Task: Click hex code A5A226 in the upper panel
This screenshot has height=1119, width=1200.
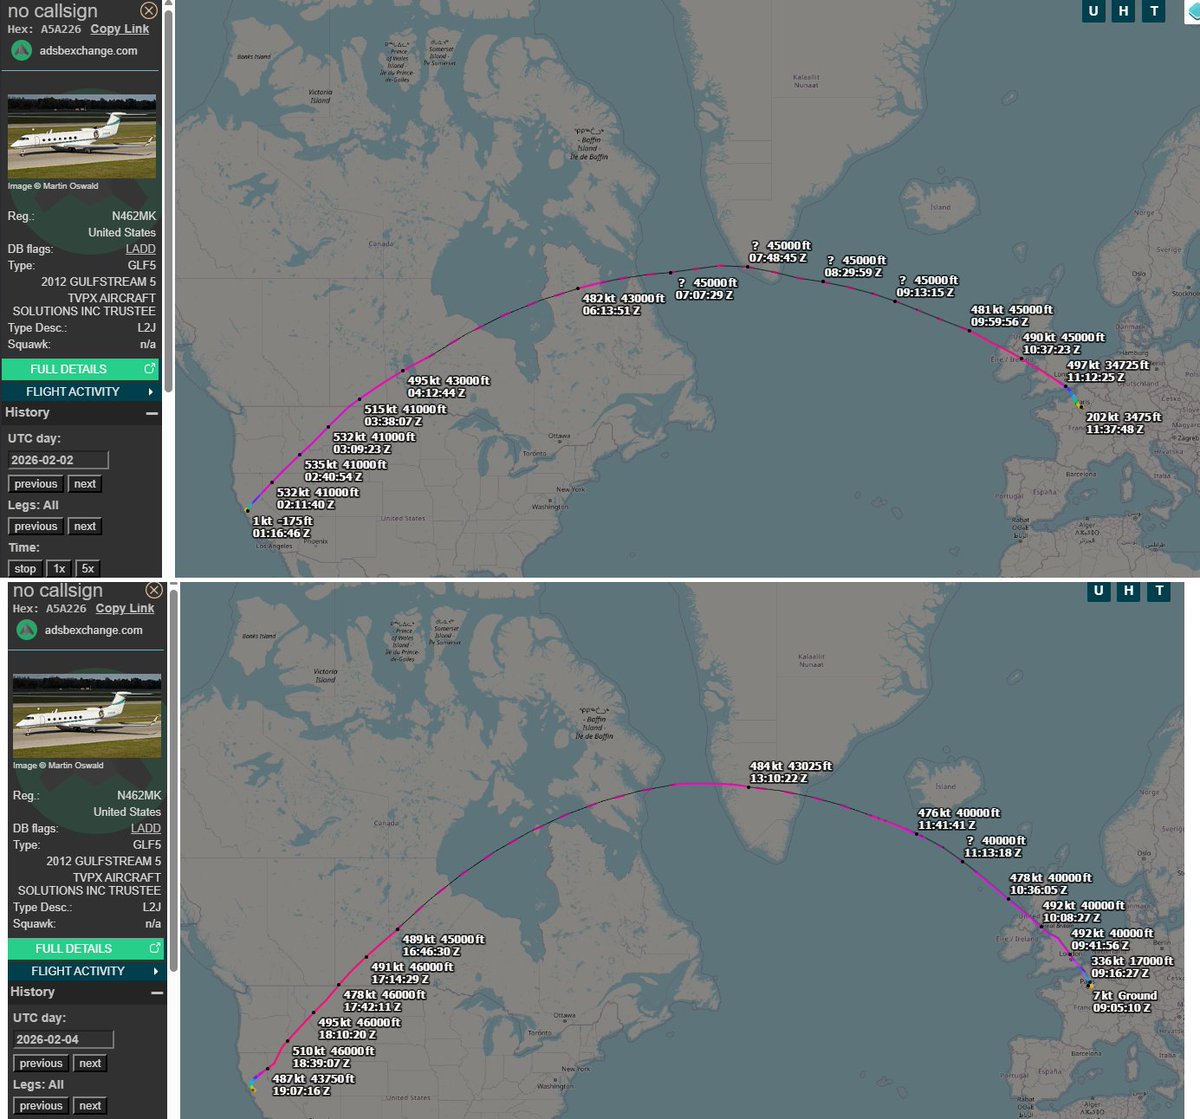Action: [x=63, y=29]
